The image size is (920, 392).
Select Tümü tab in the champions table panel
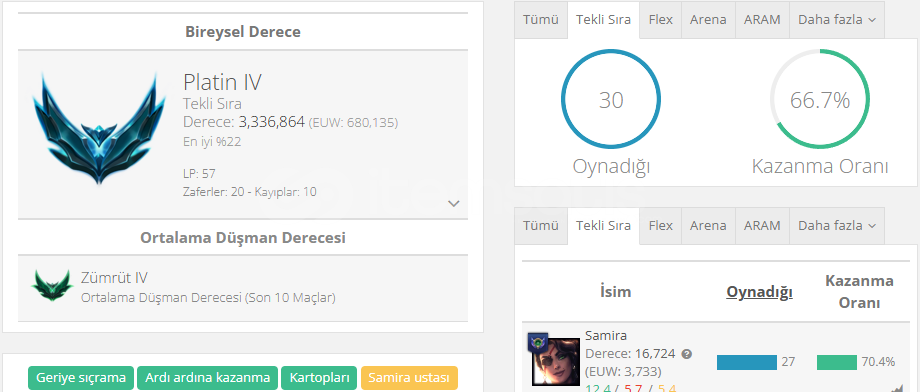pos(540,225)
